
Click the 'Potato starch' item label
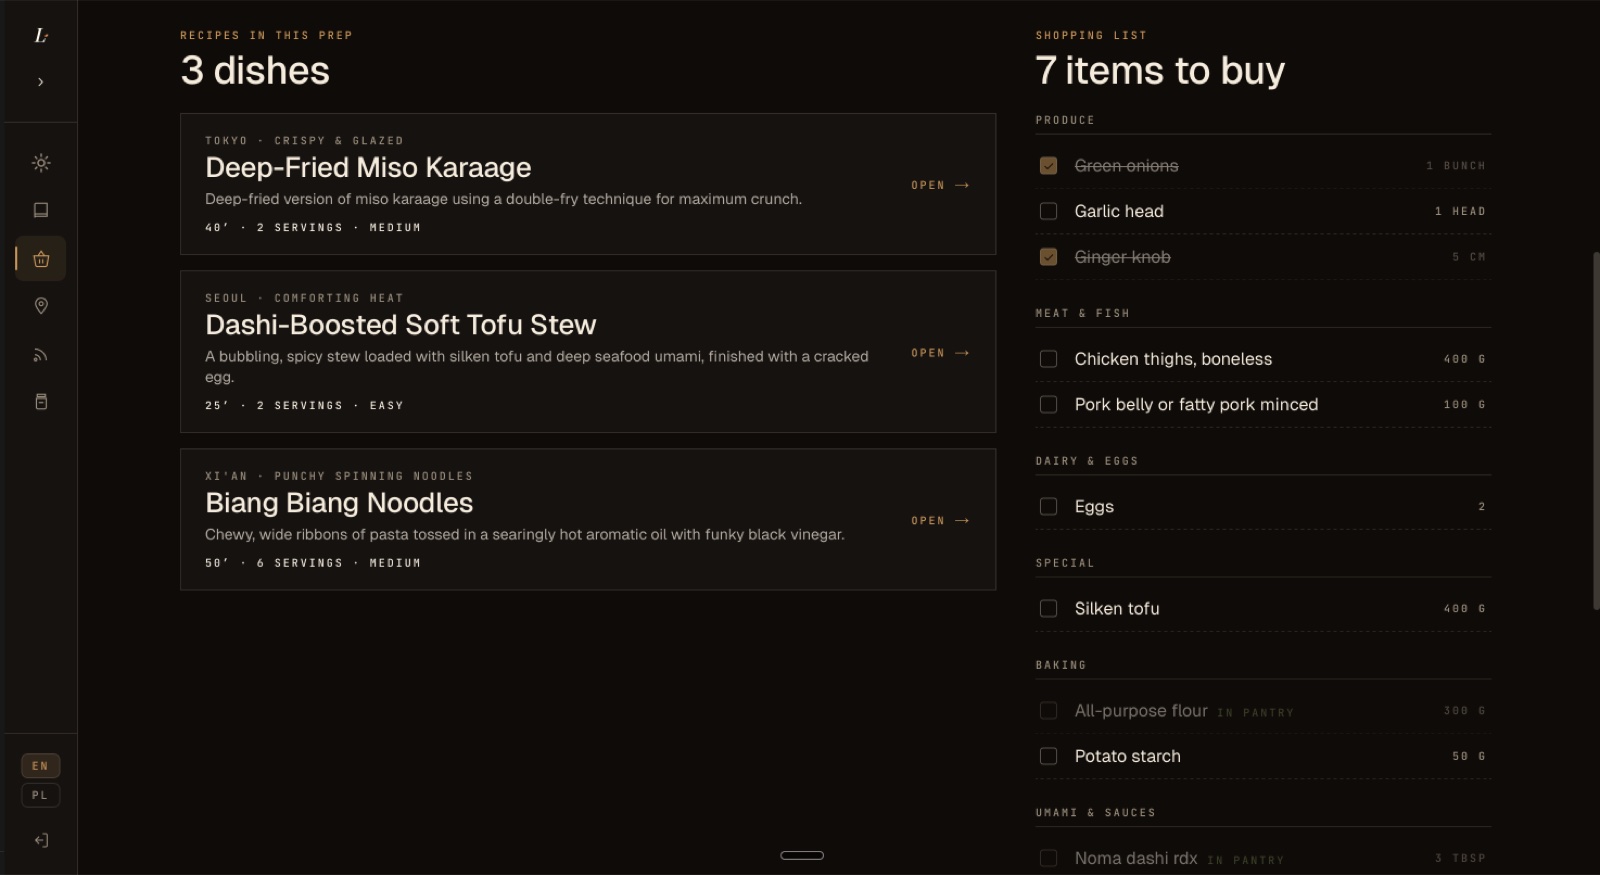click(x=1127, y=757)
